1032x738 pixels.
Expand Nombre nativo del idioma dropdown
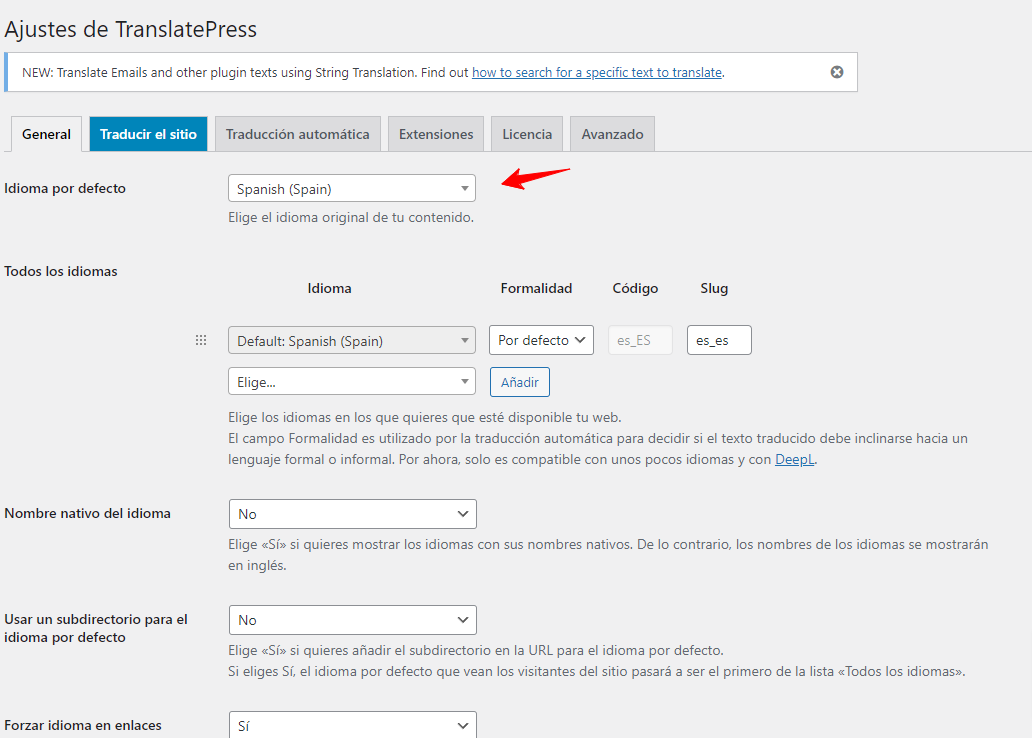(x=353, y=514)
